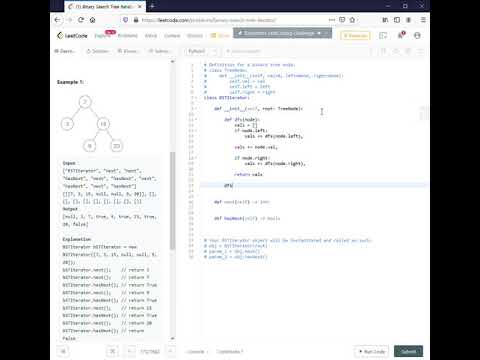Open the Contest nav item

pos(172,36)
